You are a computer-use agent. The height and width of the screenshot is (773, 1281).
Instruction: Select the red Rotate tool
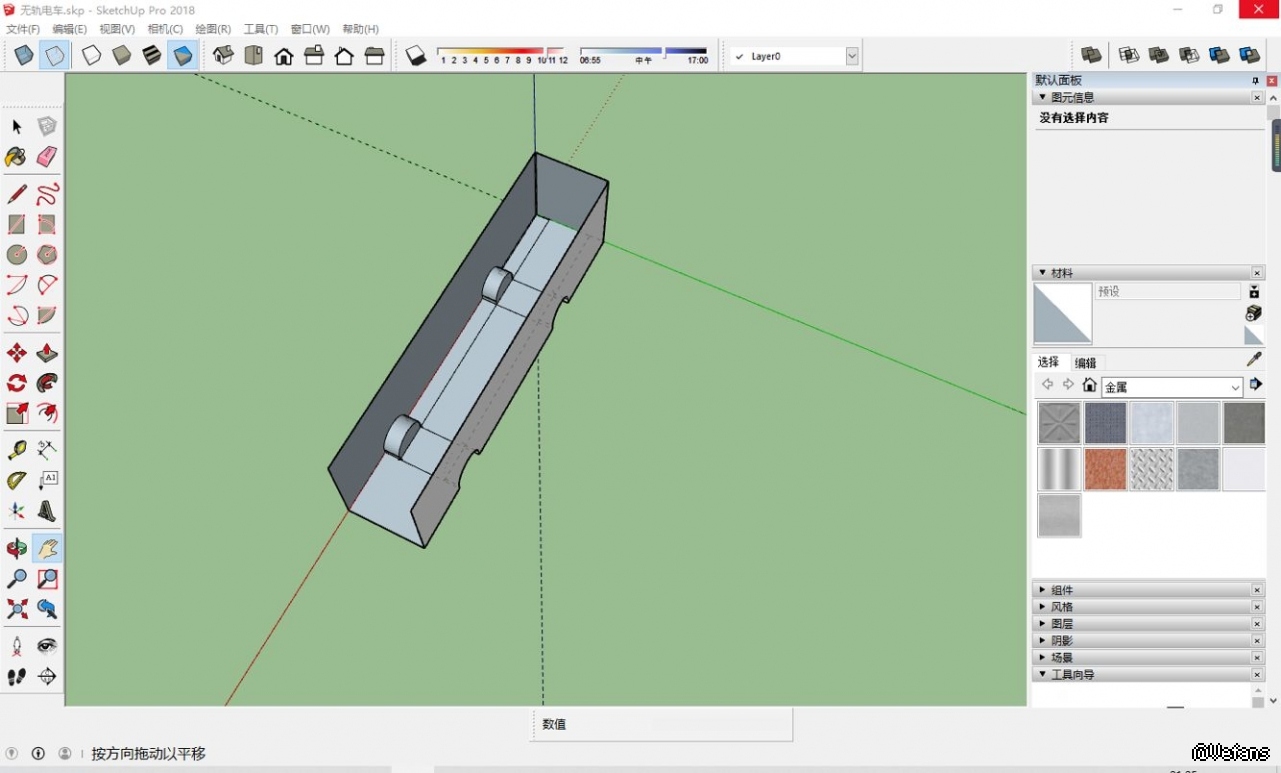tap(17, 383)
